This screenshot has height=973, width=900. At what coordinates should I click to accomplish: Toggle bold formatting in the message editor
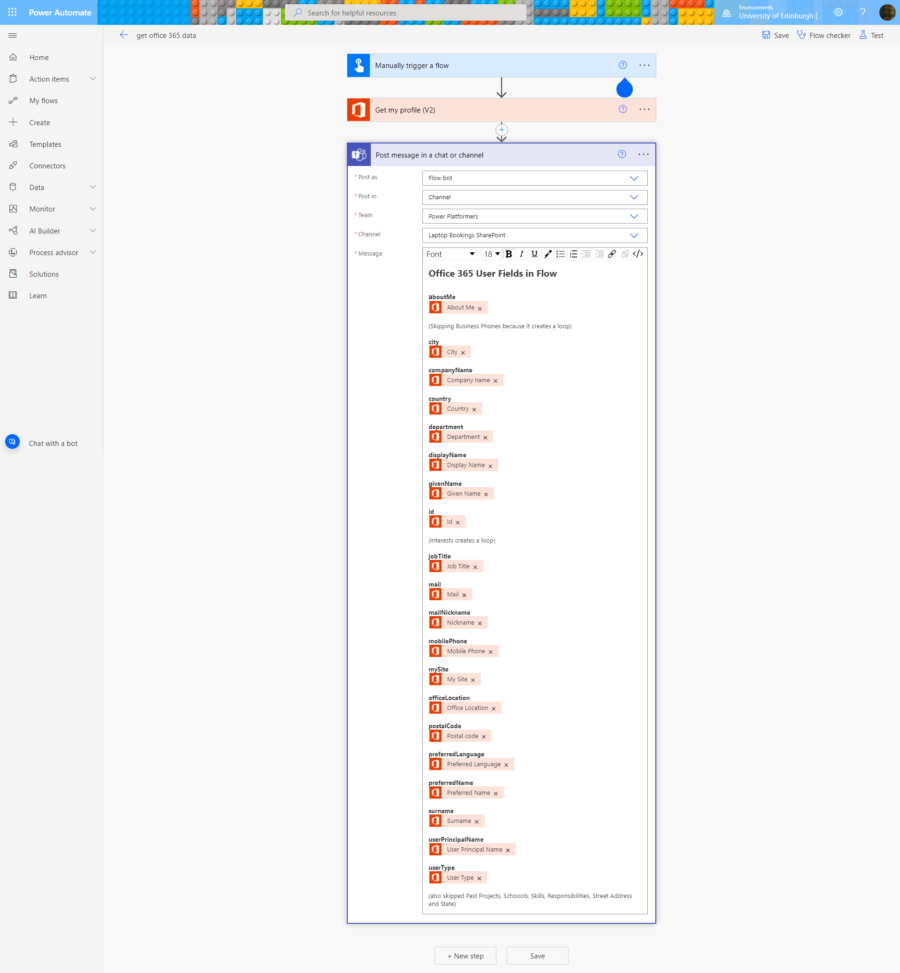[508, 253]
